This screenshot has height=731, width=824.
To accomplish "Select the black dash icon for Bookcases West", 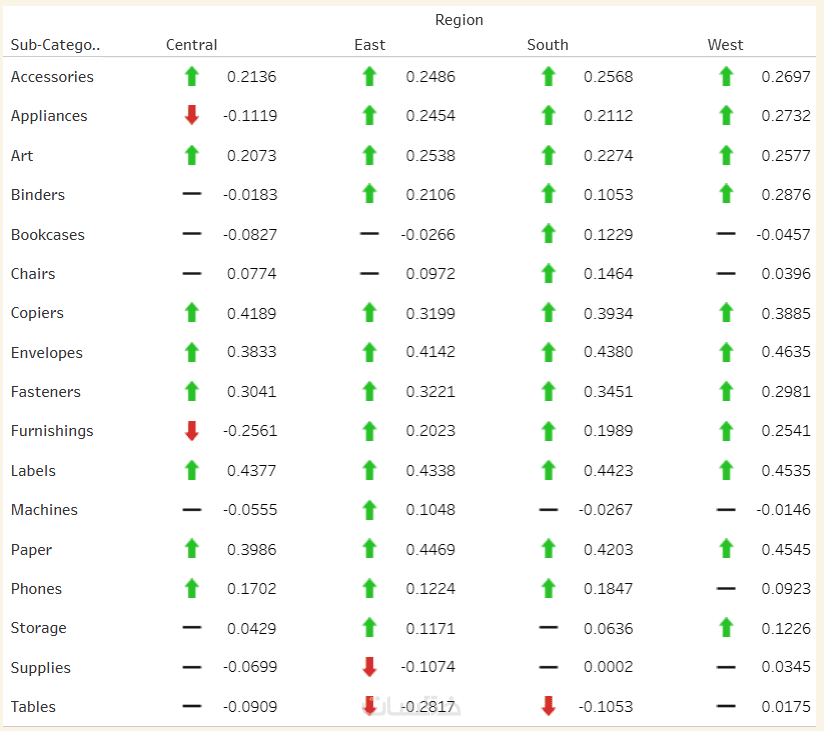I will click(726, 234).
